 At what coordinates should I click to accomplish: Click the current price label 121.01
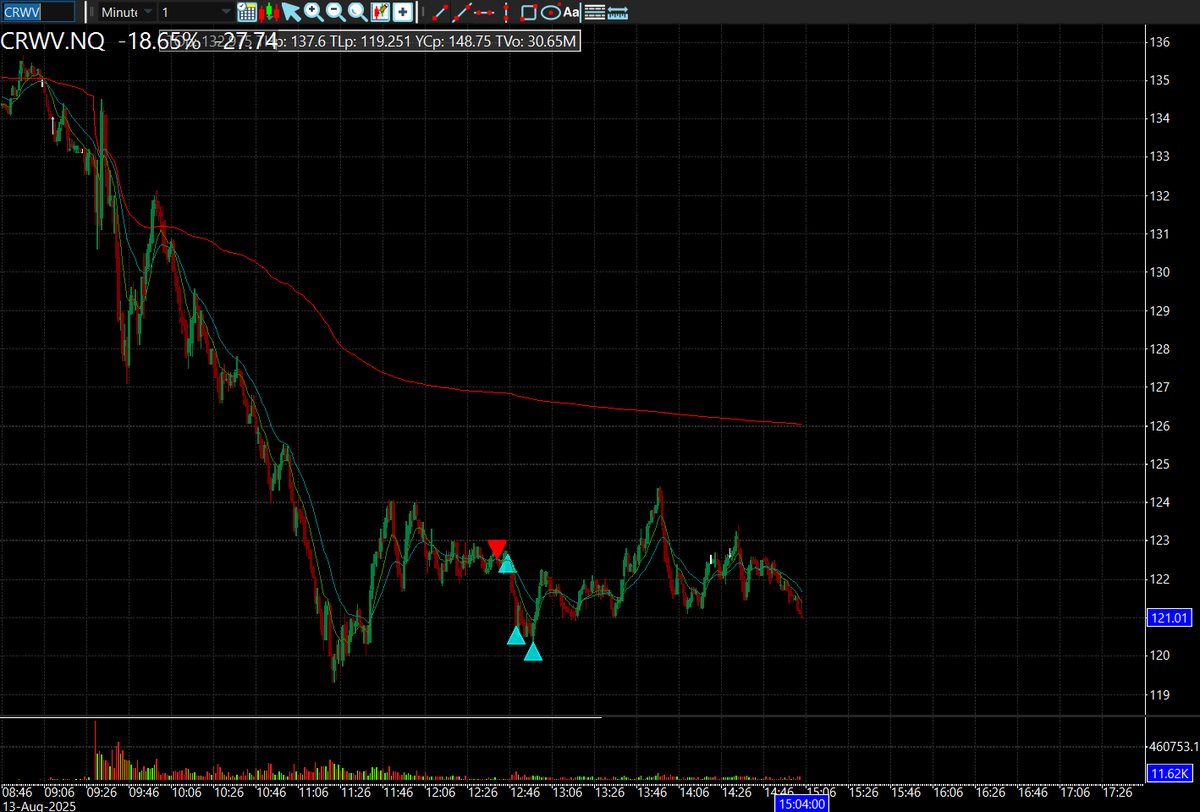click(1170, 619)
